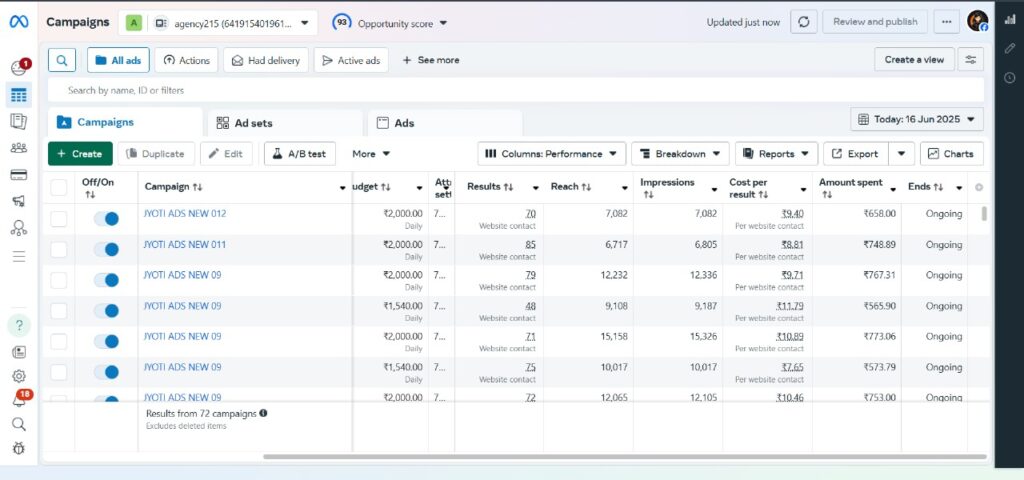Click the Export button
This screenshot has height=480, width=1024.
(x=856, y=153)
